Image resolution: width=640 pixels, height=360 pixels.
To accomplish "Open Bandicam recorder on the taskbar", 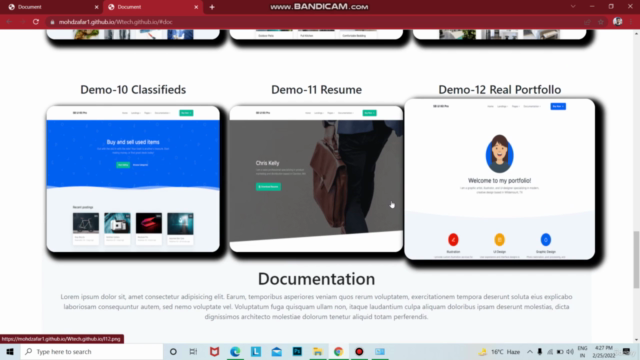I will [x=359, y=351].
